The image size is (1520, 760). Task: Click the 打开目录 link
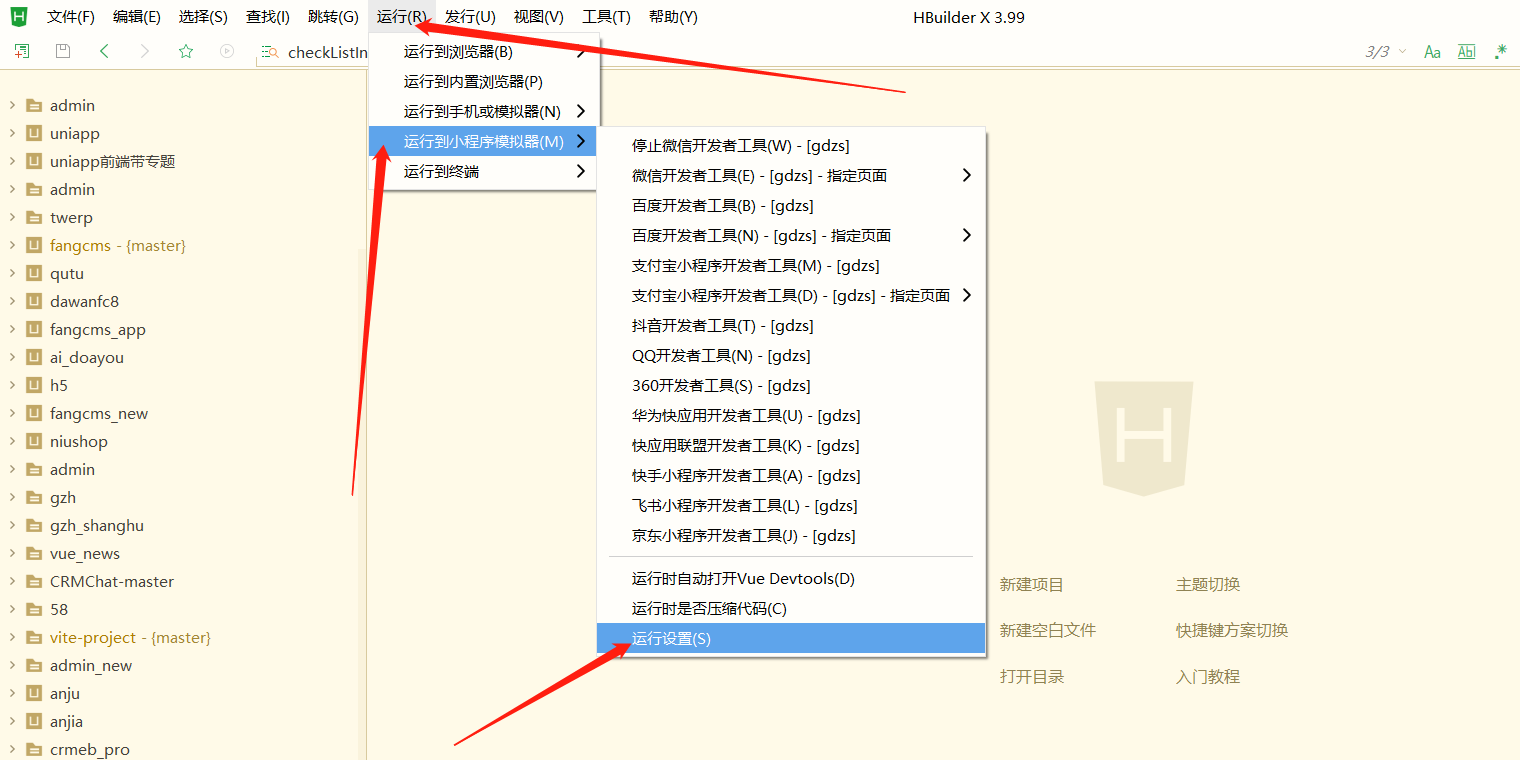(1032, 676)
